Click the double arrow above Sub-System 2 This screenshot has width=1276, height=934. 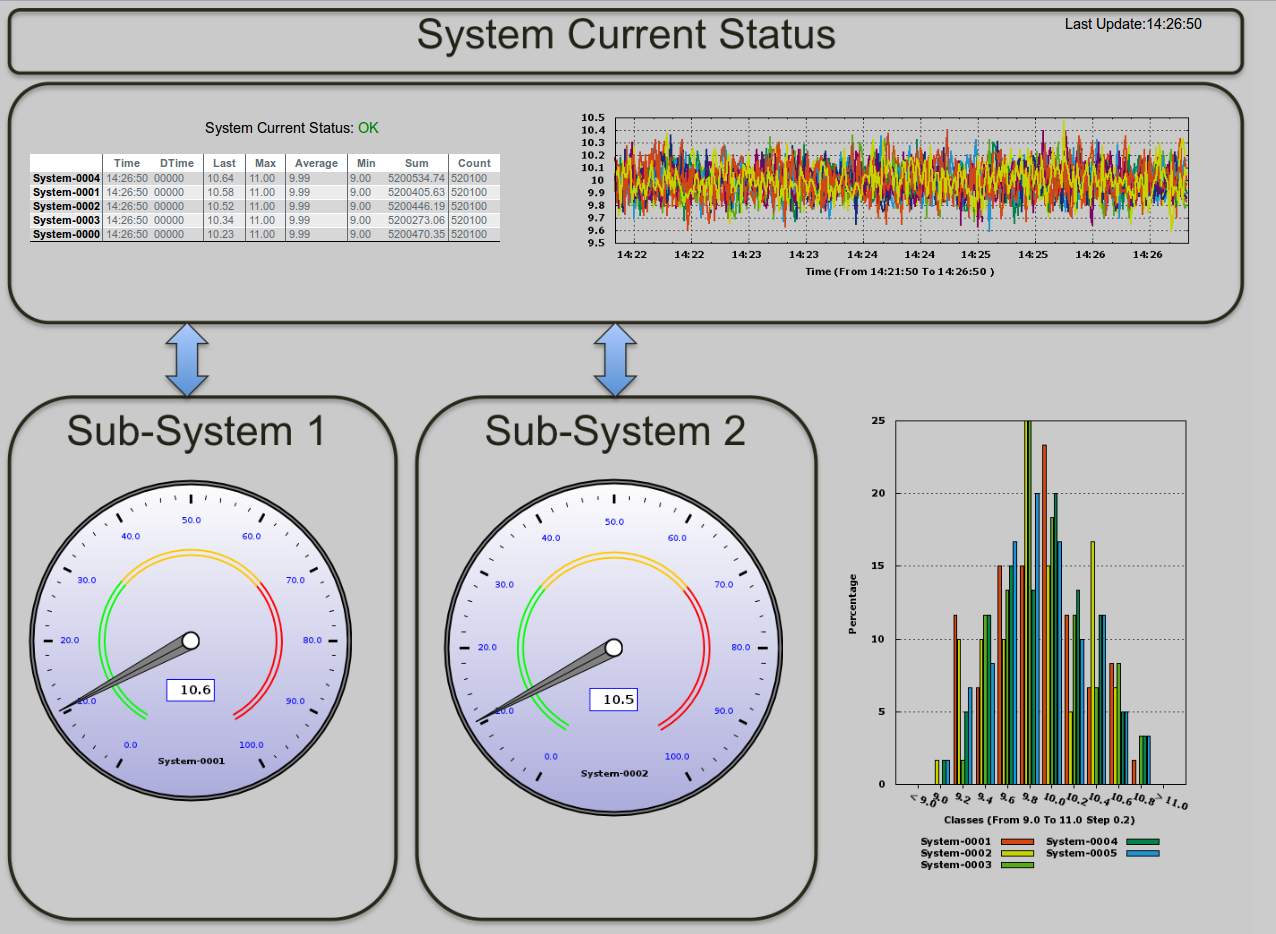[615, 359]
